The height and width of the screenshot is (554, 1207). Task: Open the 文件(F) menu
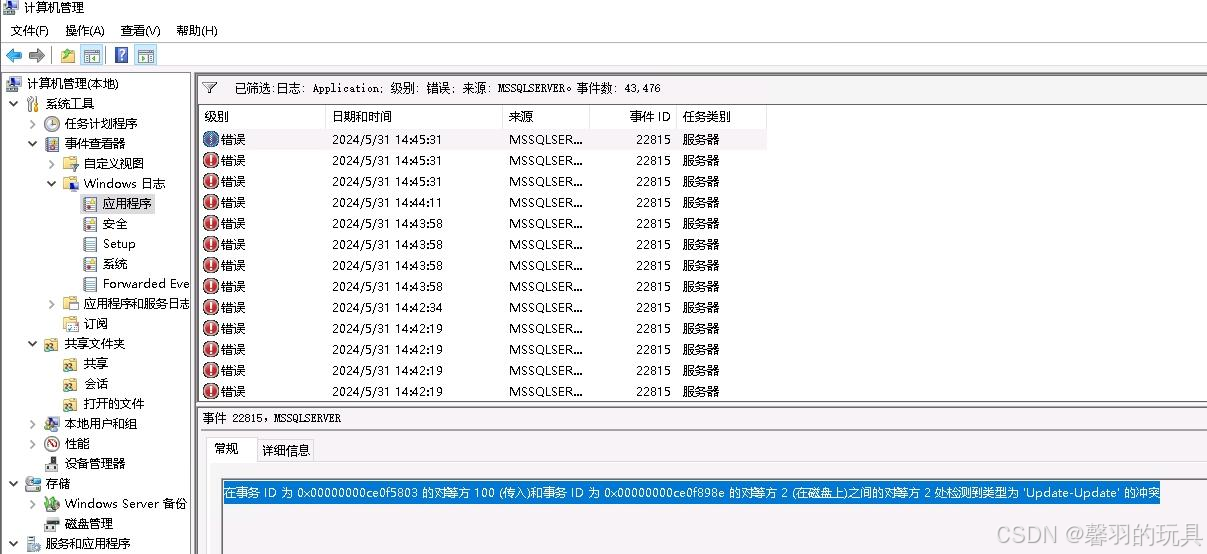30,31
